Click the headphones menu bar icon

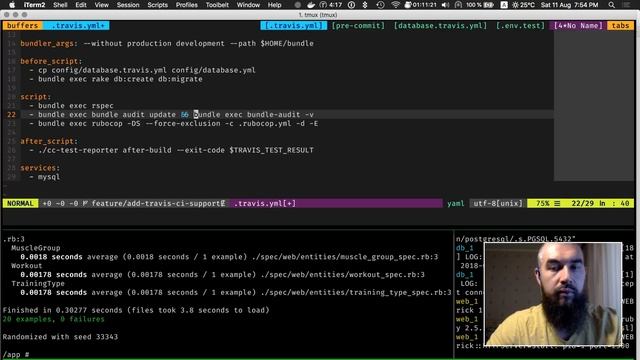pos(458,5)
